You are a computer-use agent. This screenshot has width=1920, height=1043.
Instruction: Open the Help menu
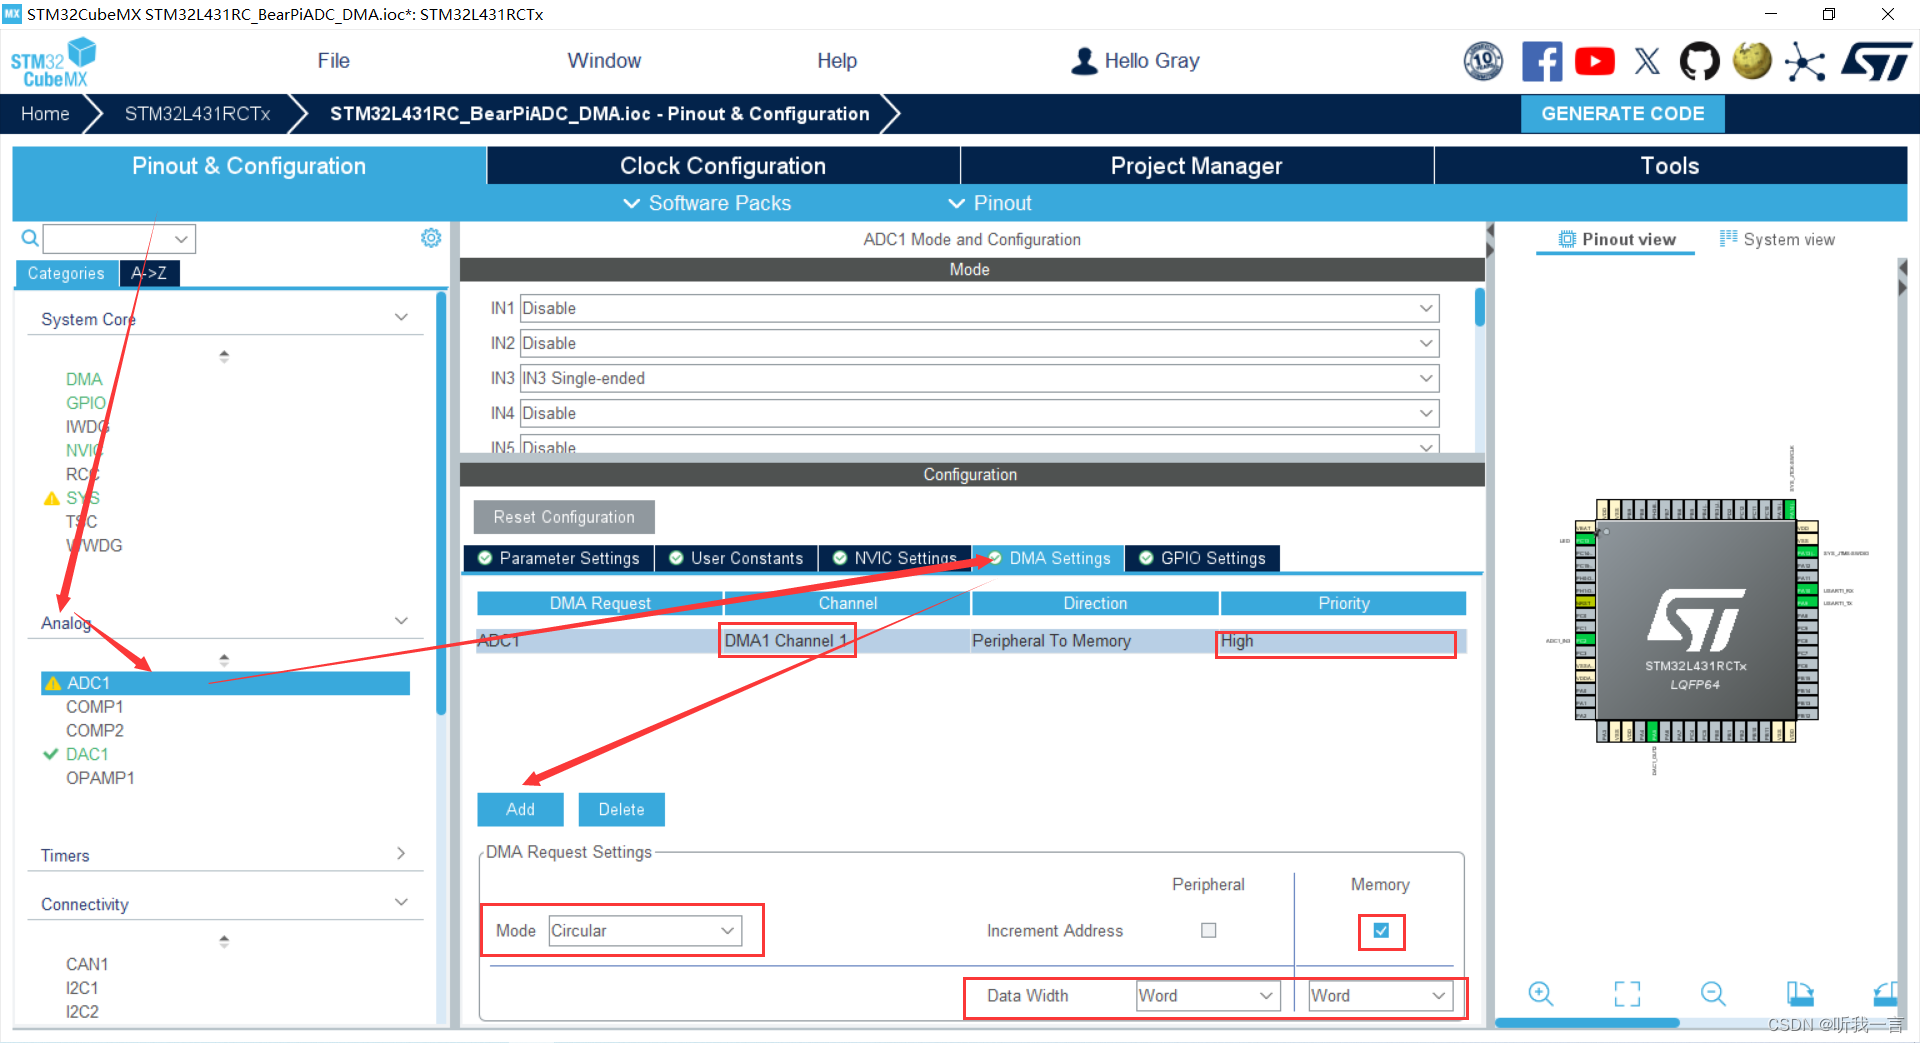[x=837, y=61]
